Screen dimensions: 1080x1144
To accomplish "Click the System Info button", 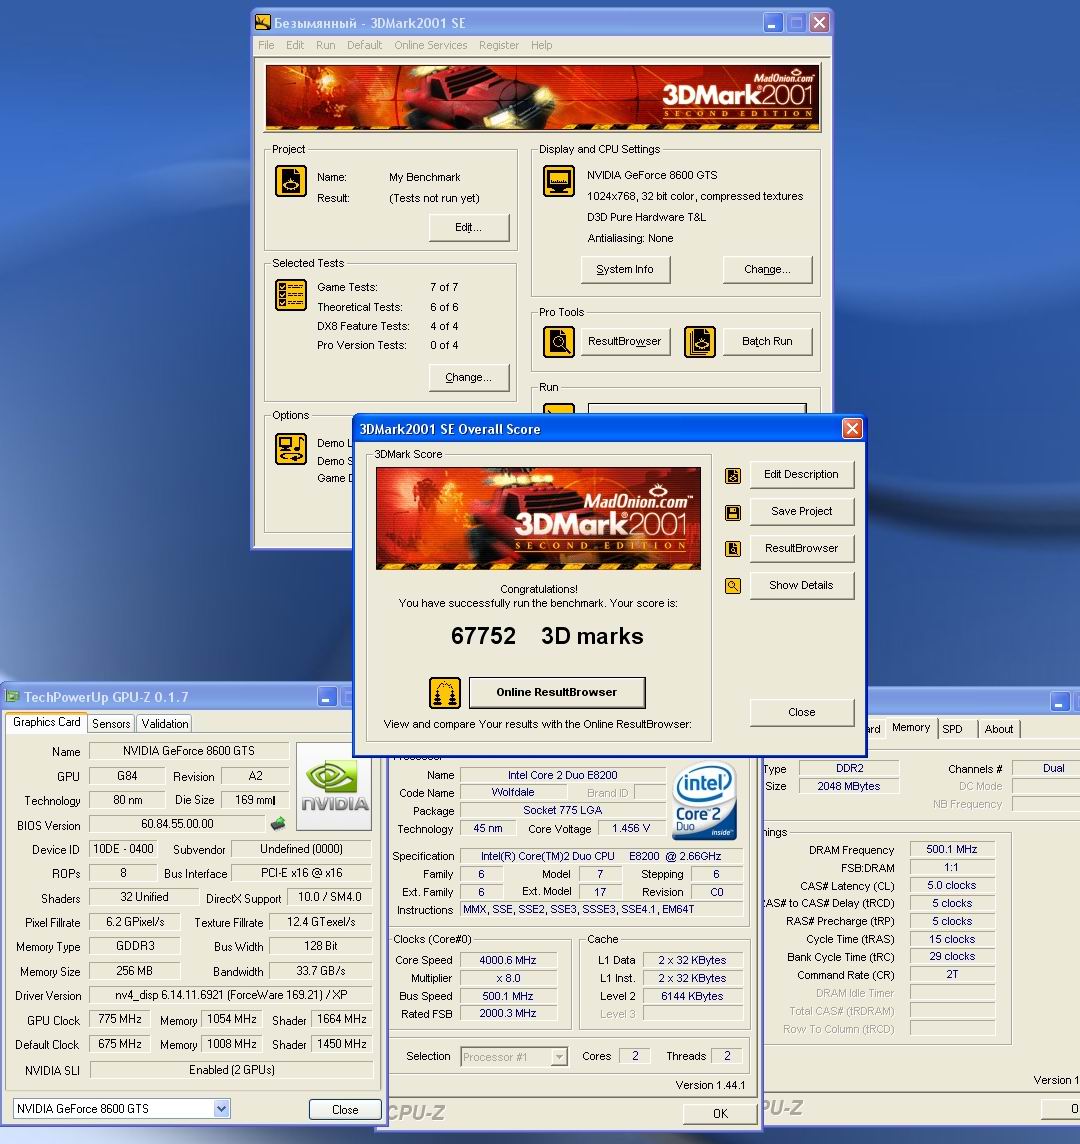I will point(625,269).
